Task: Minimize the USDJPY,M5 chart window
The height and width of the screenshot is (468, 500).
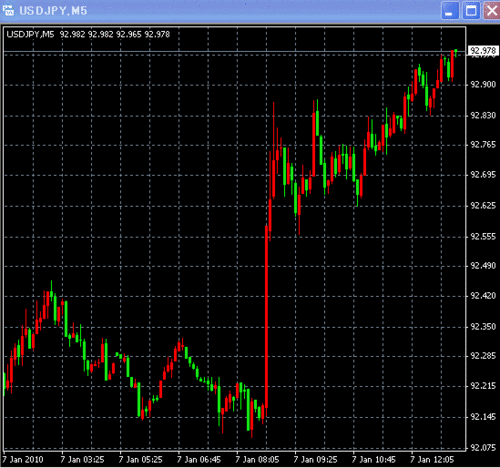Action: (450, 11)
